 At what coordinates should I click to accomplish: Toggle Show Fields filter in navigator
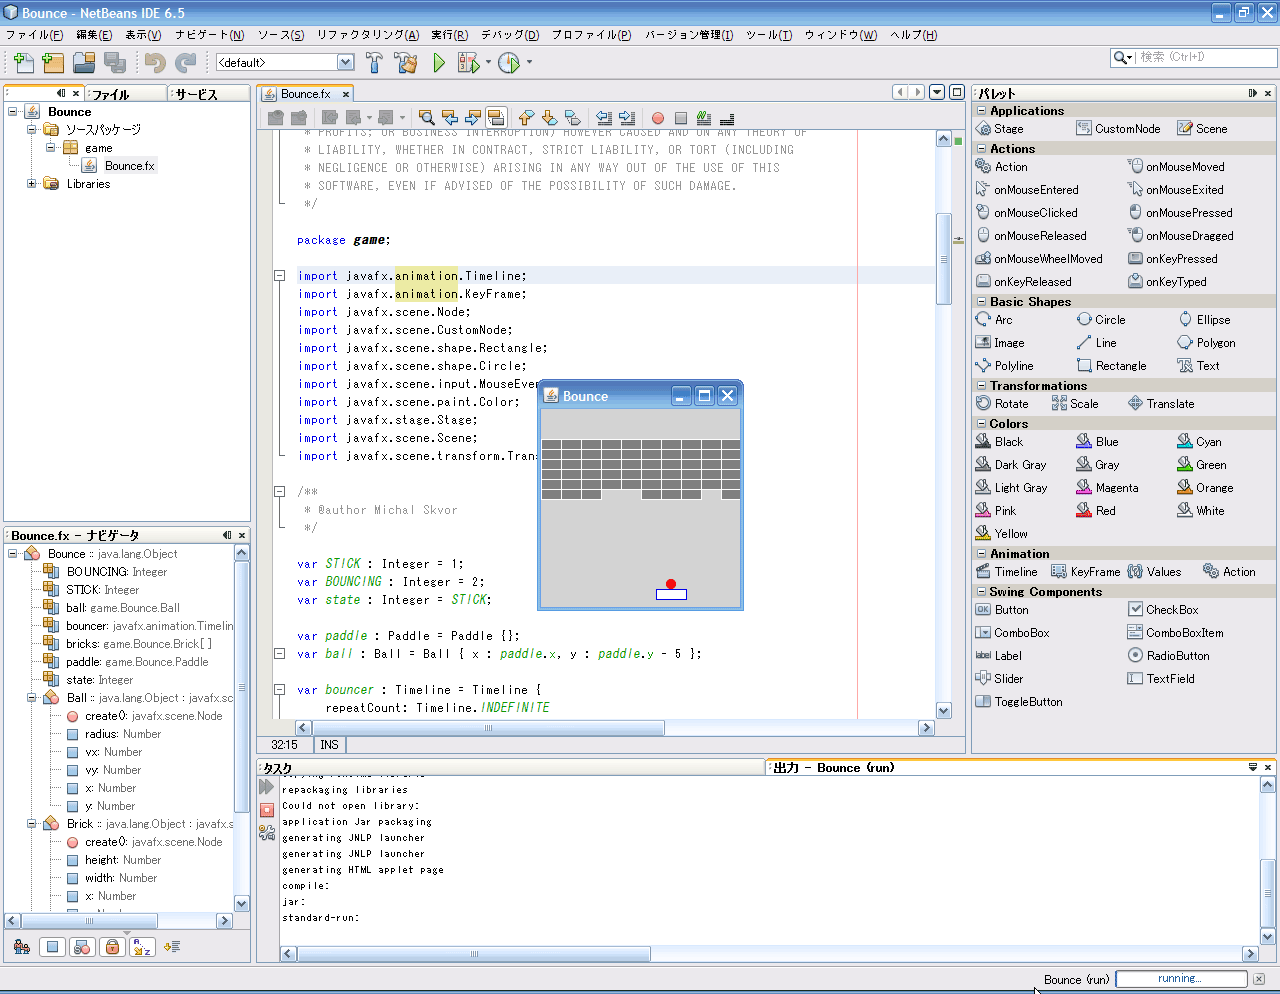pyautogui.click(x=53, y=946)
